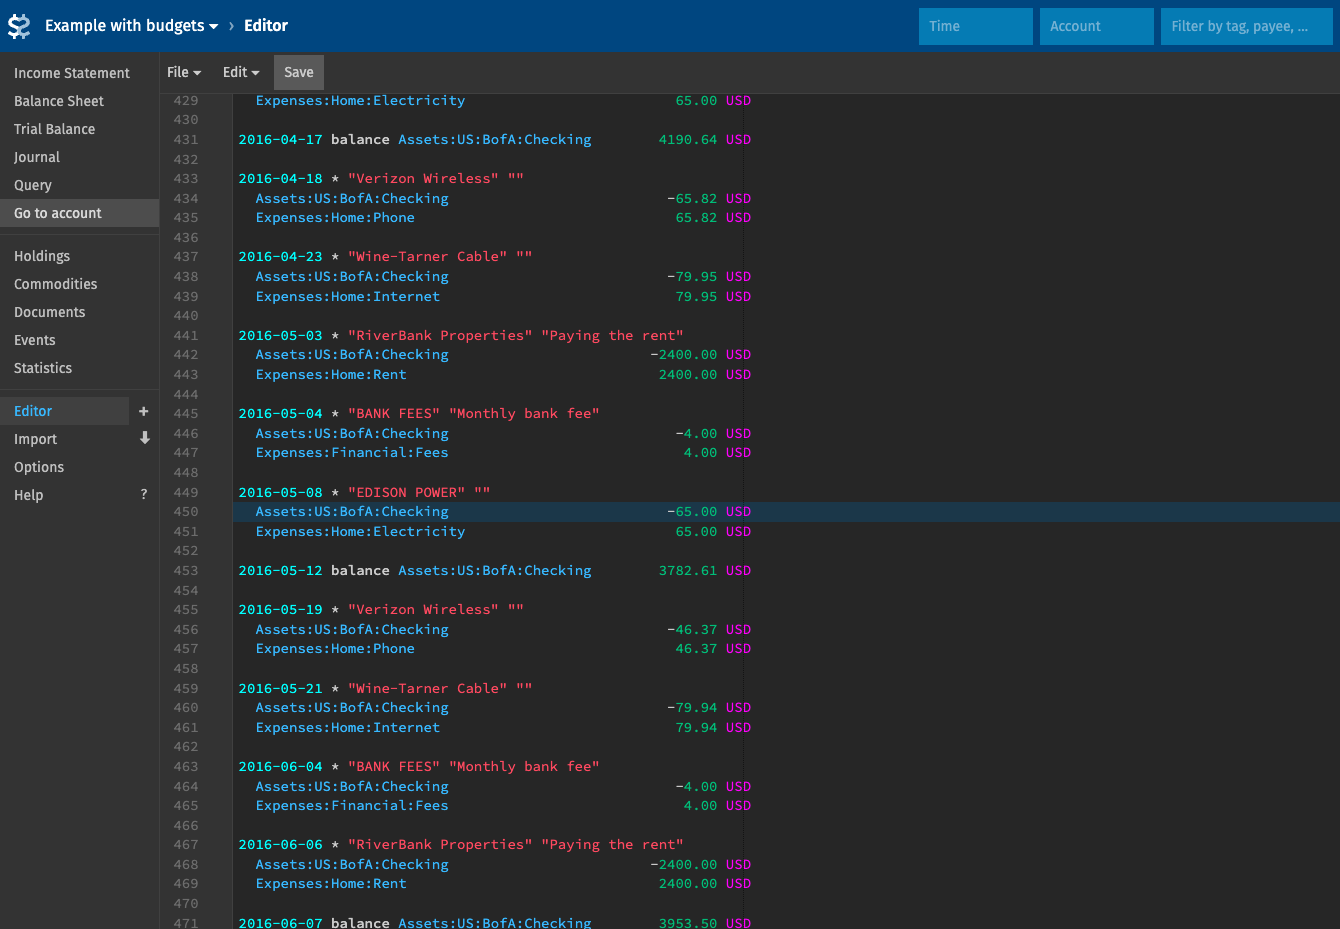Click line number 450 in gutter
The image size is (1340, 929).
pos(186,512)
